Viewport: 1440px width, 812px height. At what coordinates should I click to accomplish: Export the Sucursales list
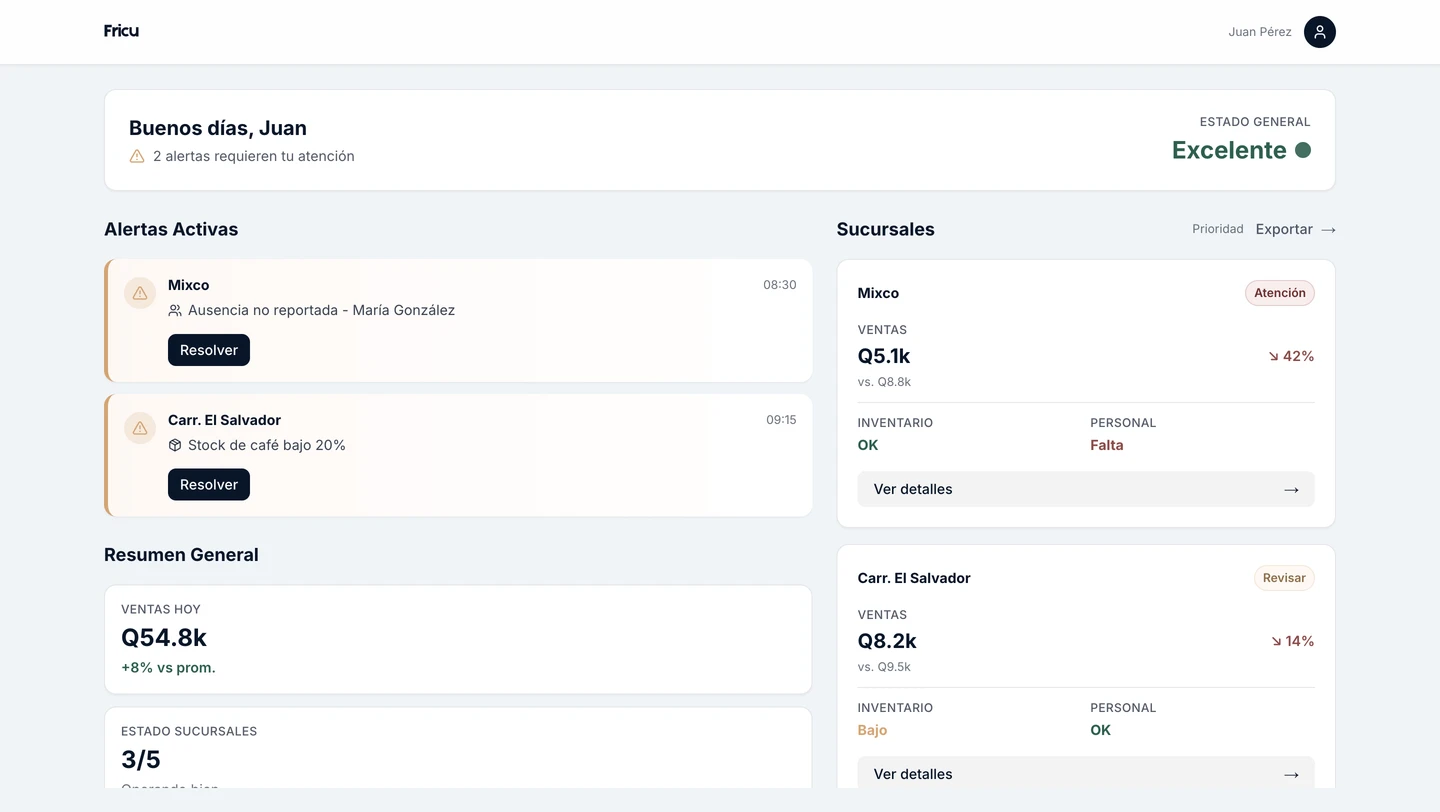(x=1295, y=229)
